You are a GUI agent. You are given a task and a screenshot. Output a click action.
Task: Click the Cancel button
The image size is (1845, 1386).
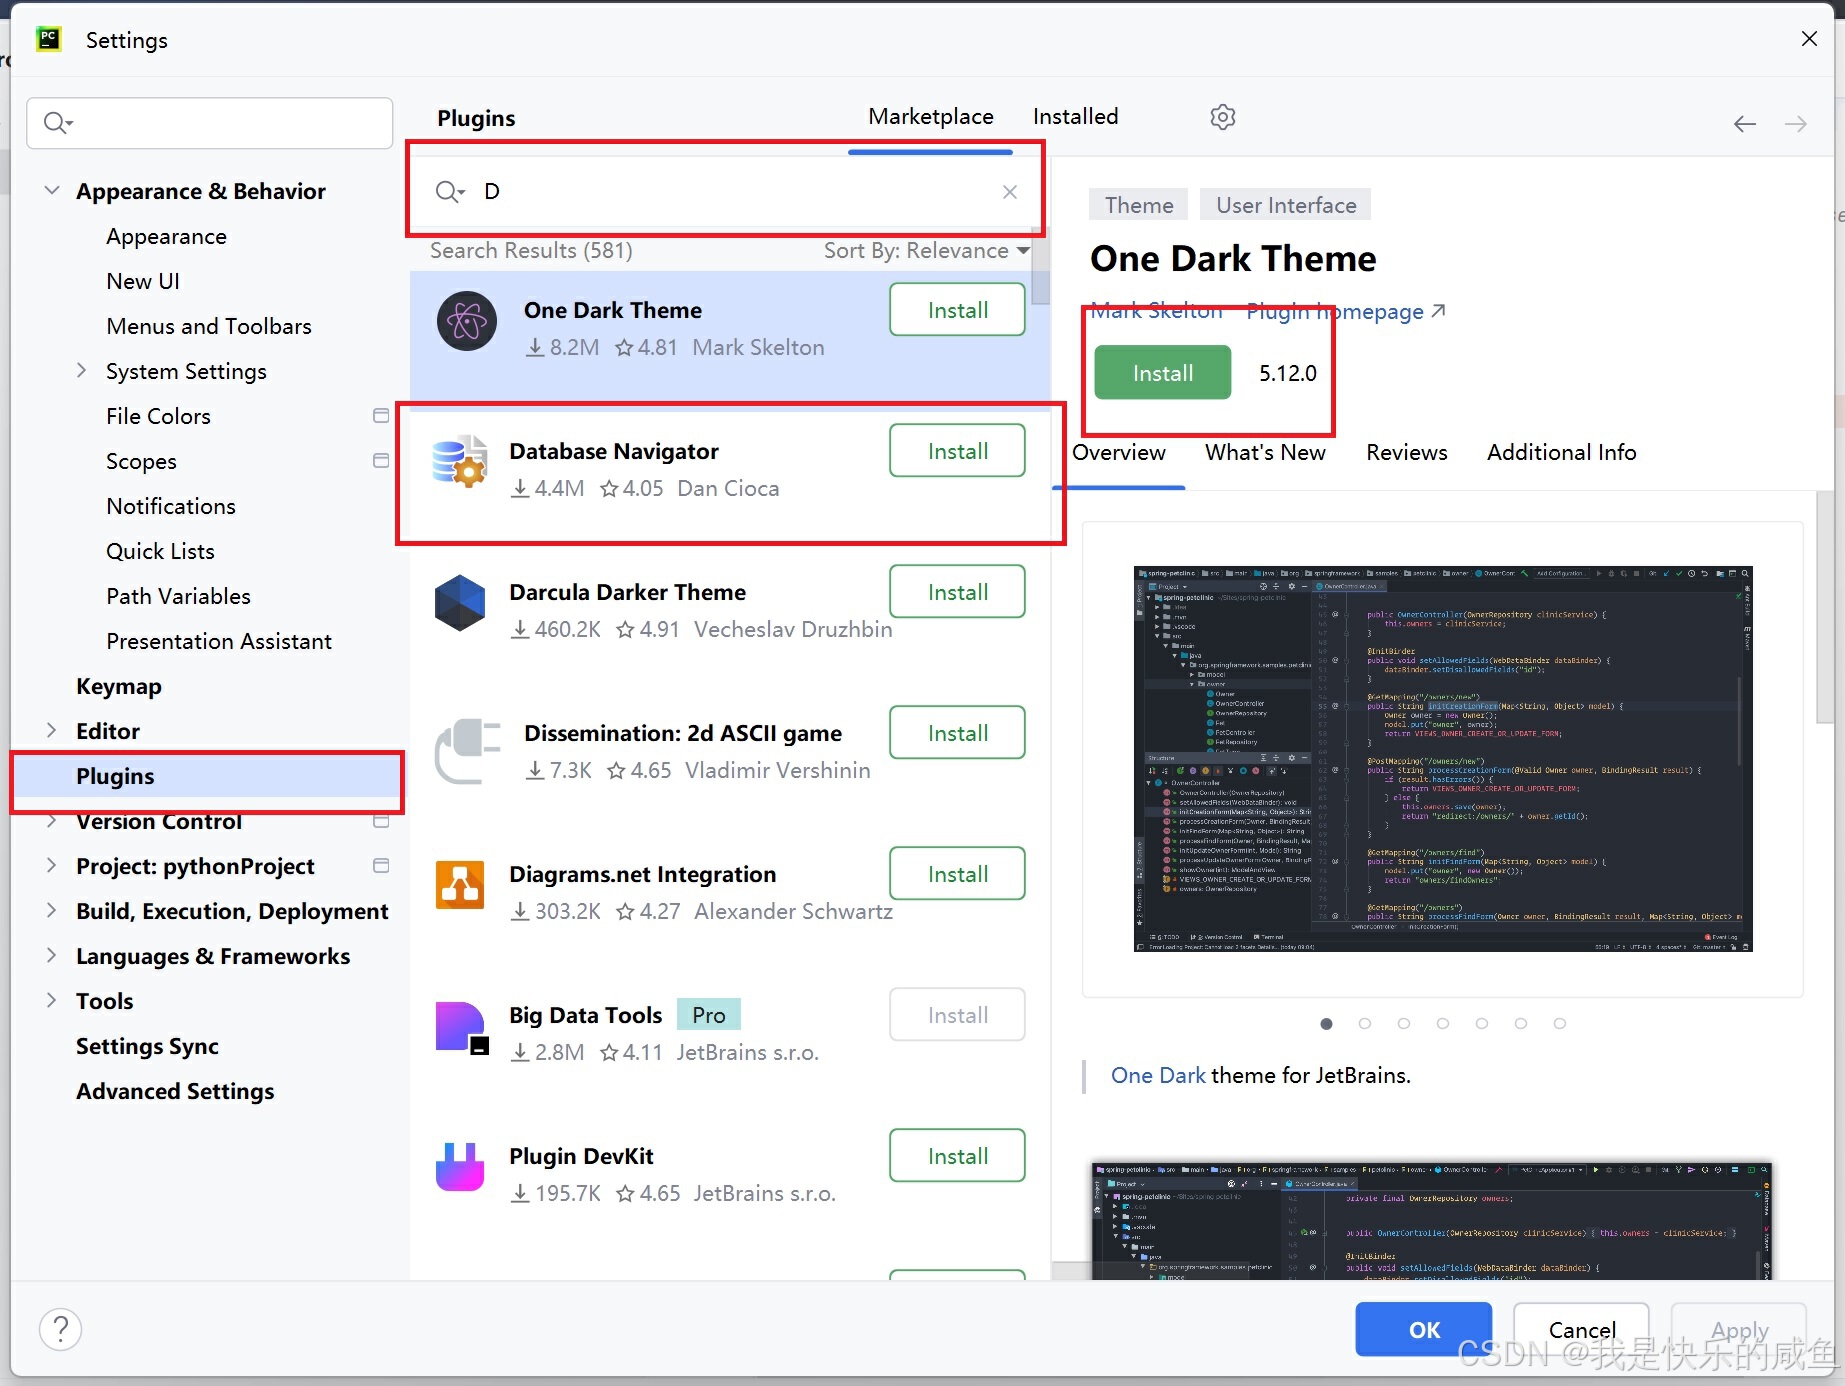[x=1582, y=1329]
